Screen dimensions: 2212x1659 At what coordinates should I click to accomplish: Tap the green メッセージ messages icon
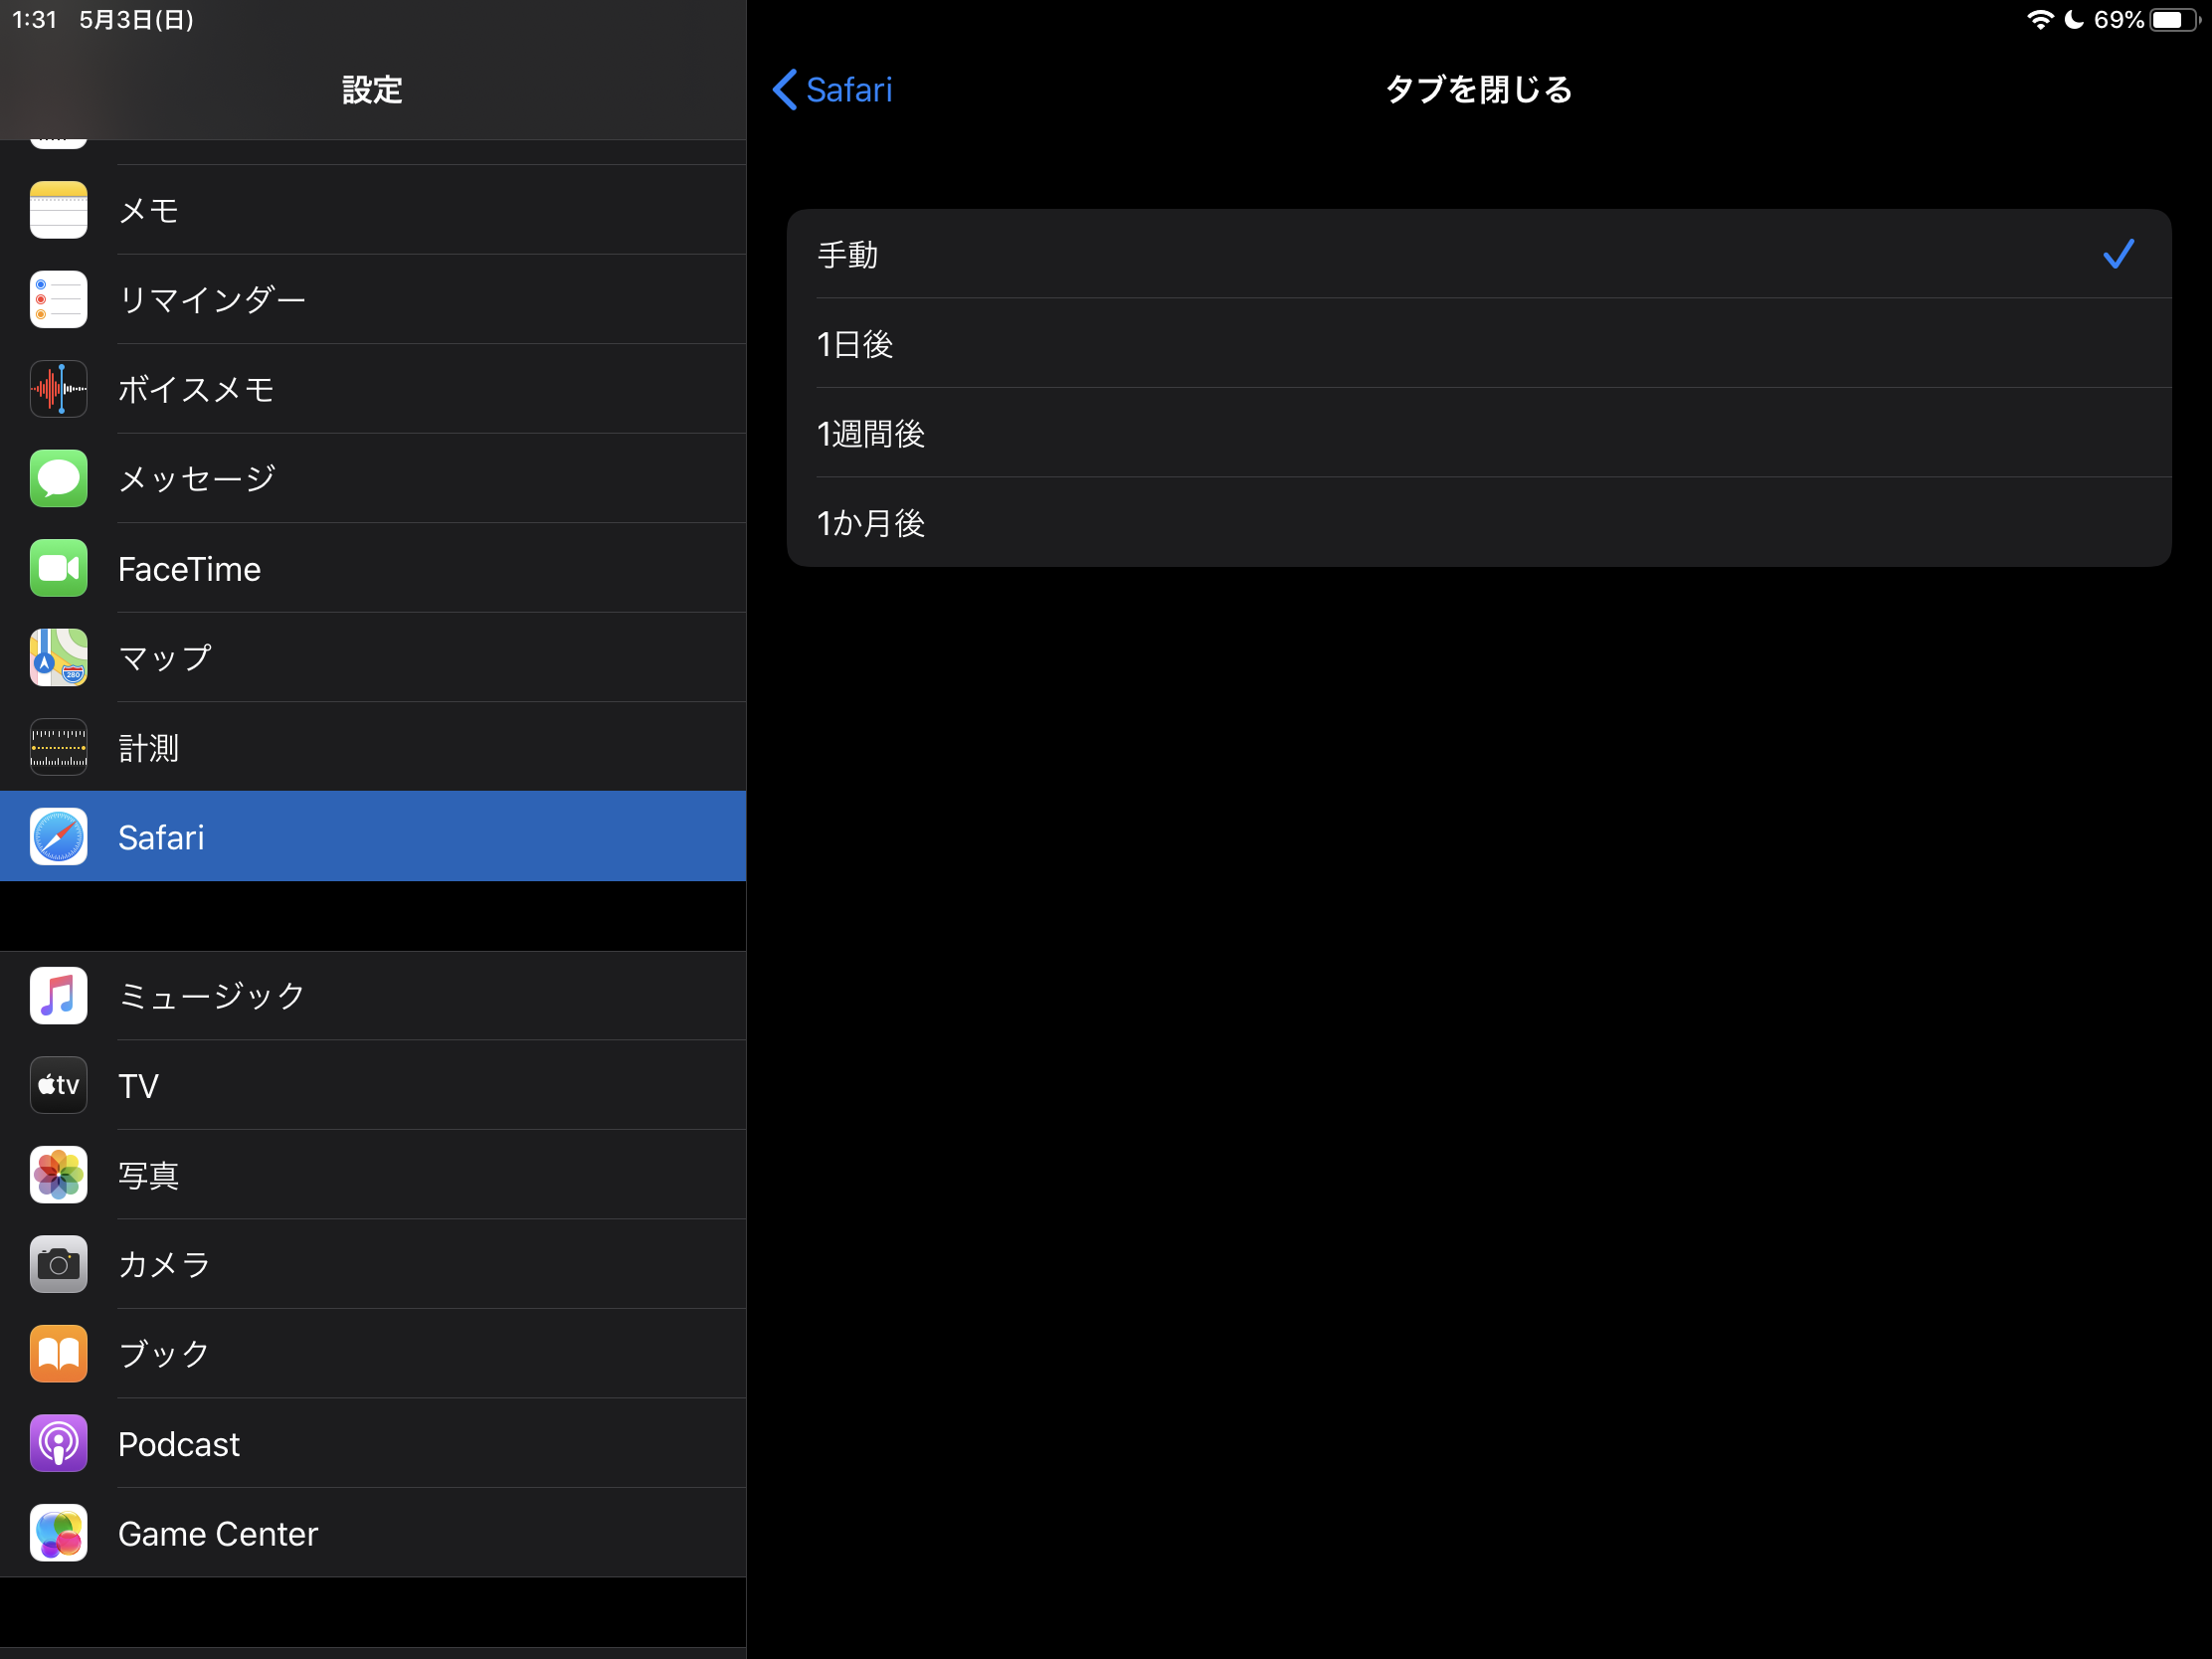(x=58, y=478)
